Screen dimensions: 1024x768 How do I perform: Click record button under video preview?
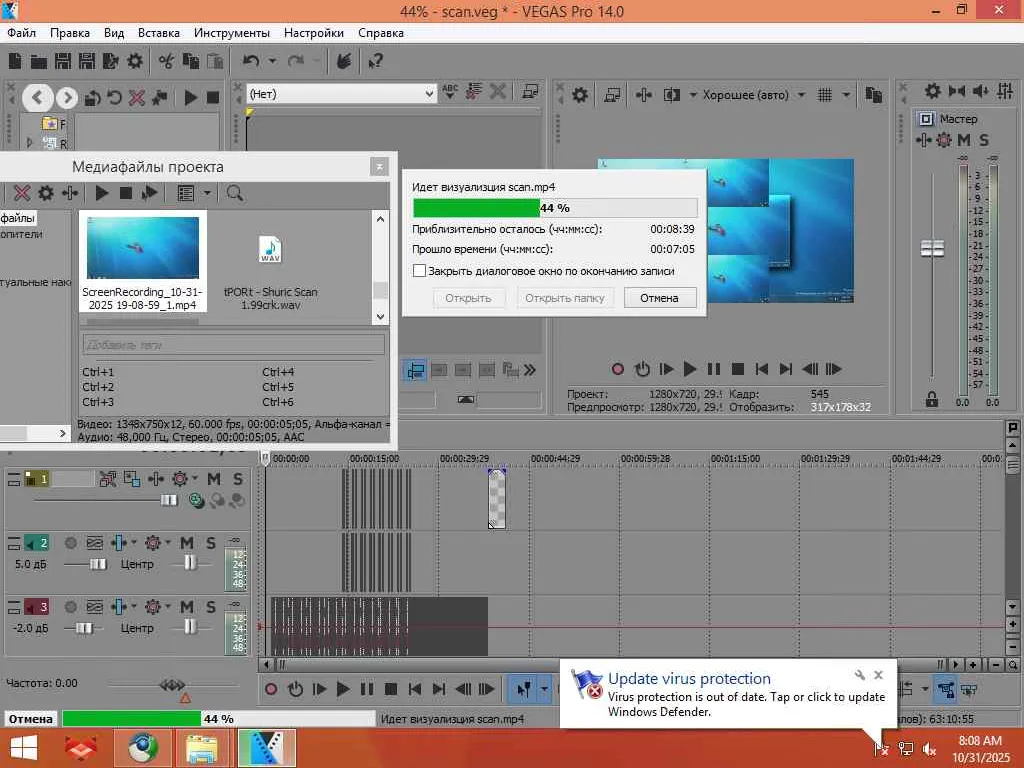(x=617, y=370)
